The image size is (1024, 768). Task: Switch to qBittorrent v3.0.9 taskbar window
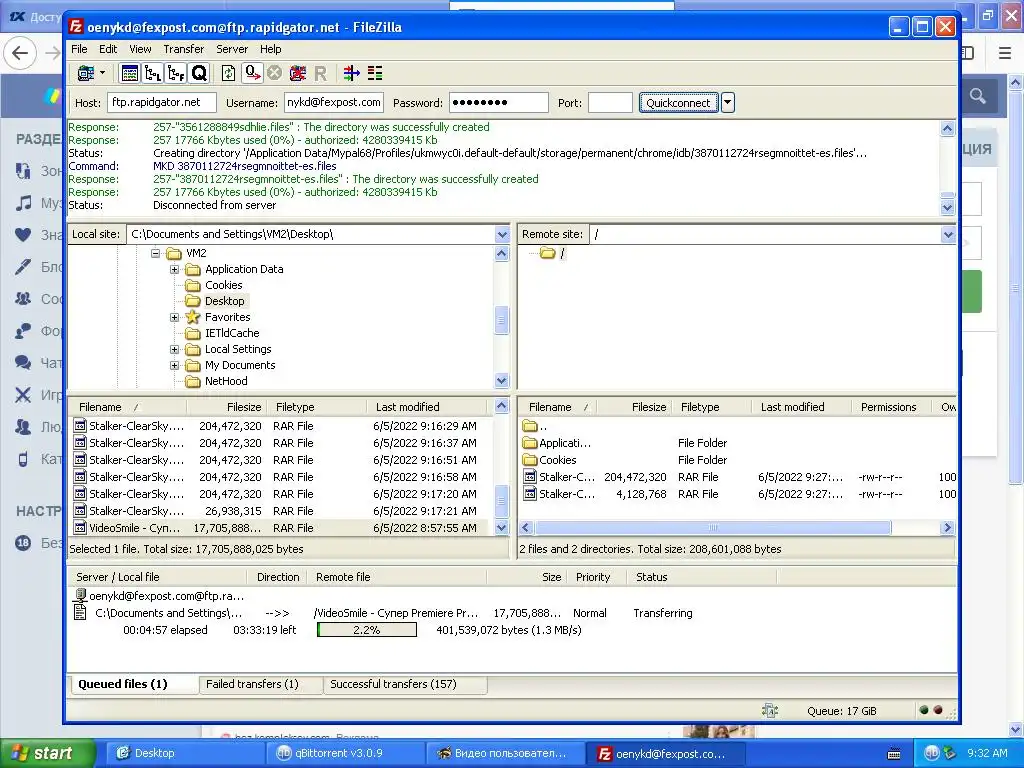point(344,753)
